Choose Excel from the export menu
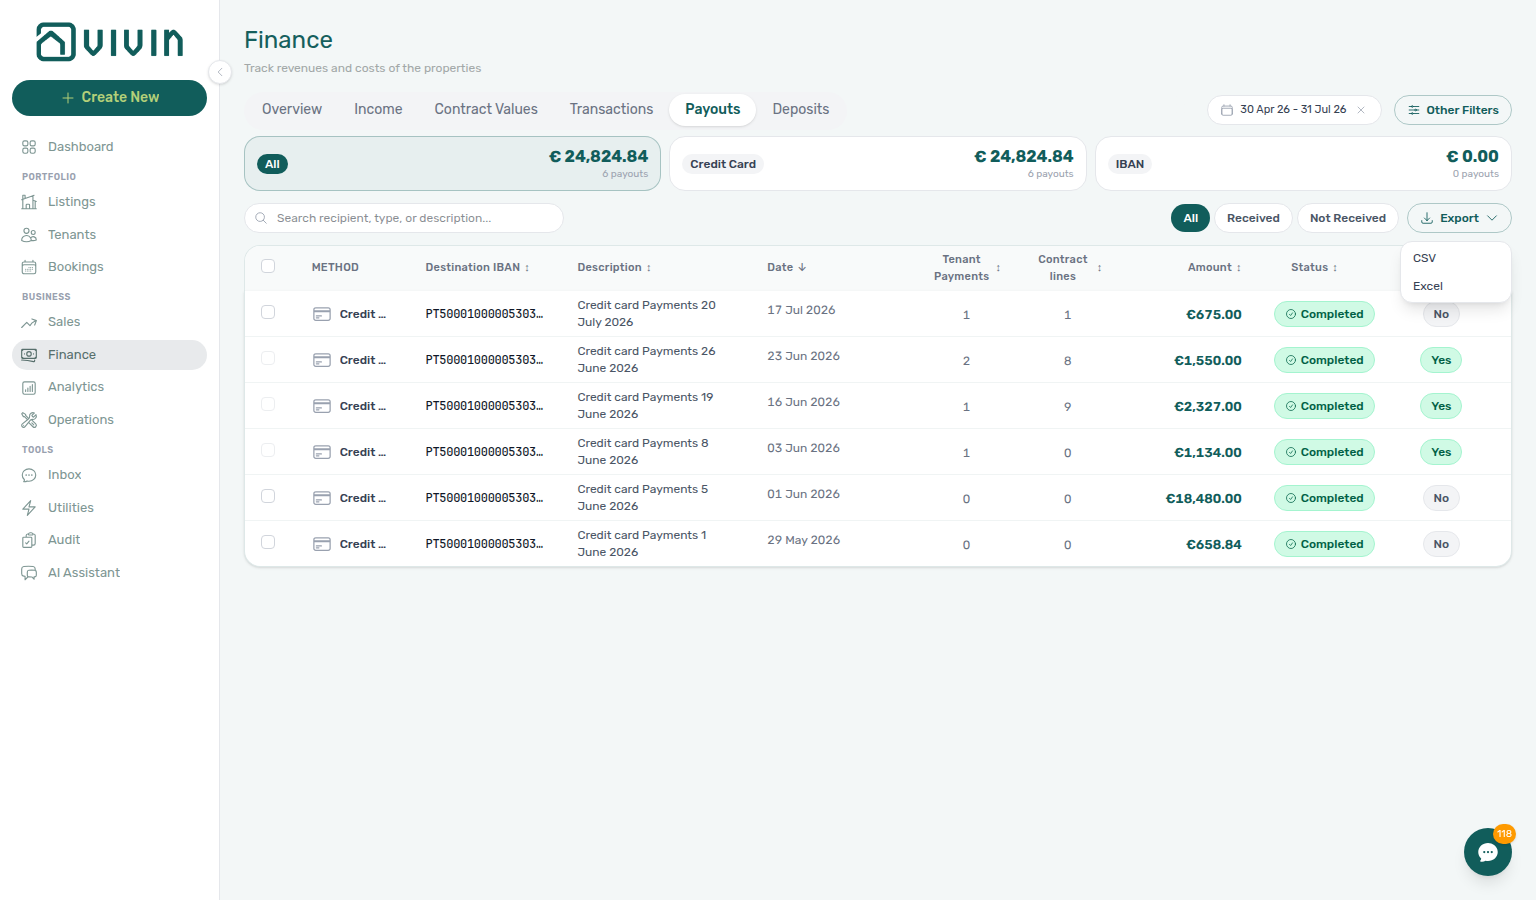 point(1456,286)
